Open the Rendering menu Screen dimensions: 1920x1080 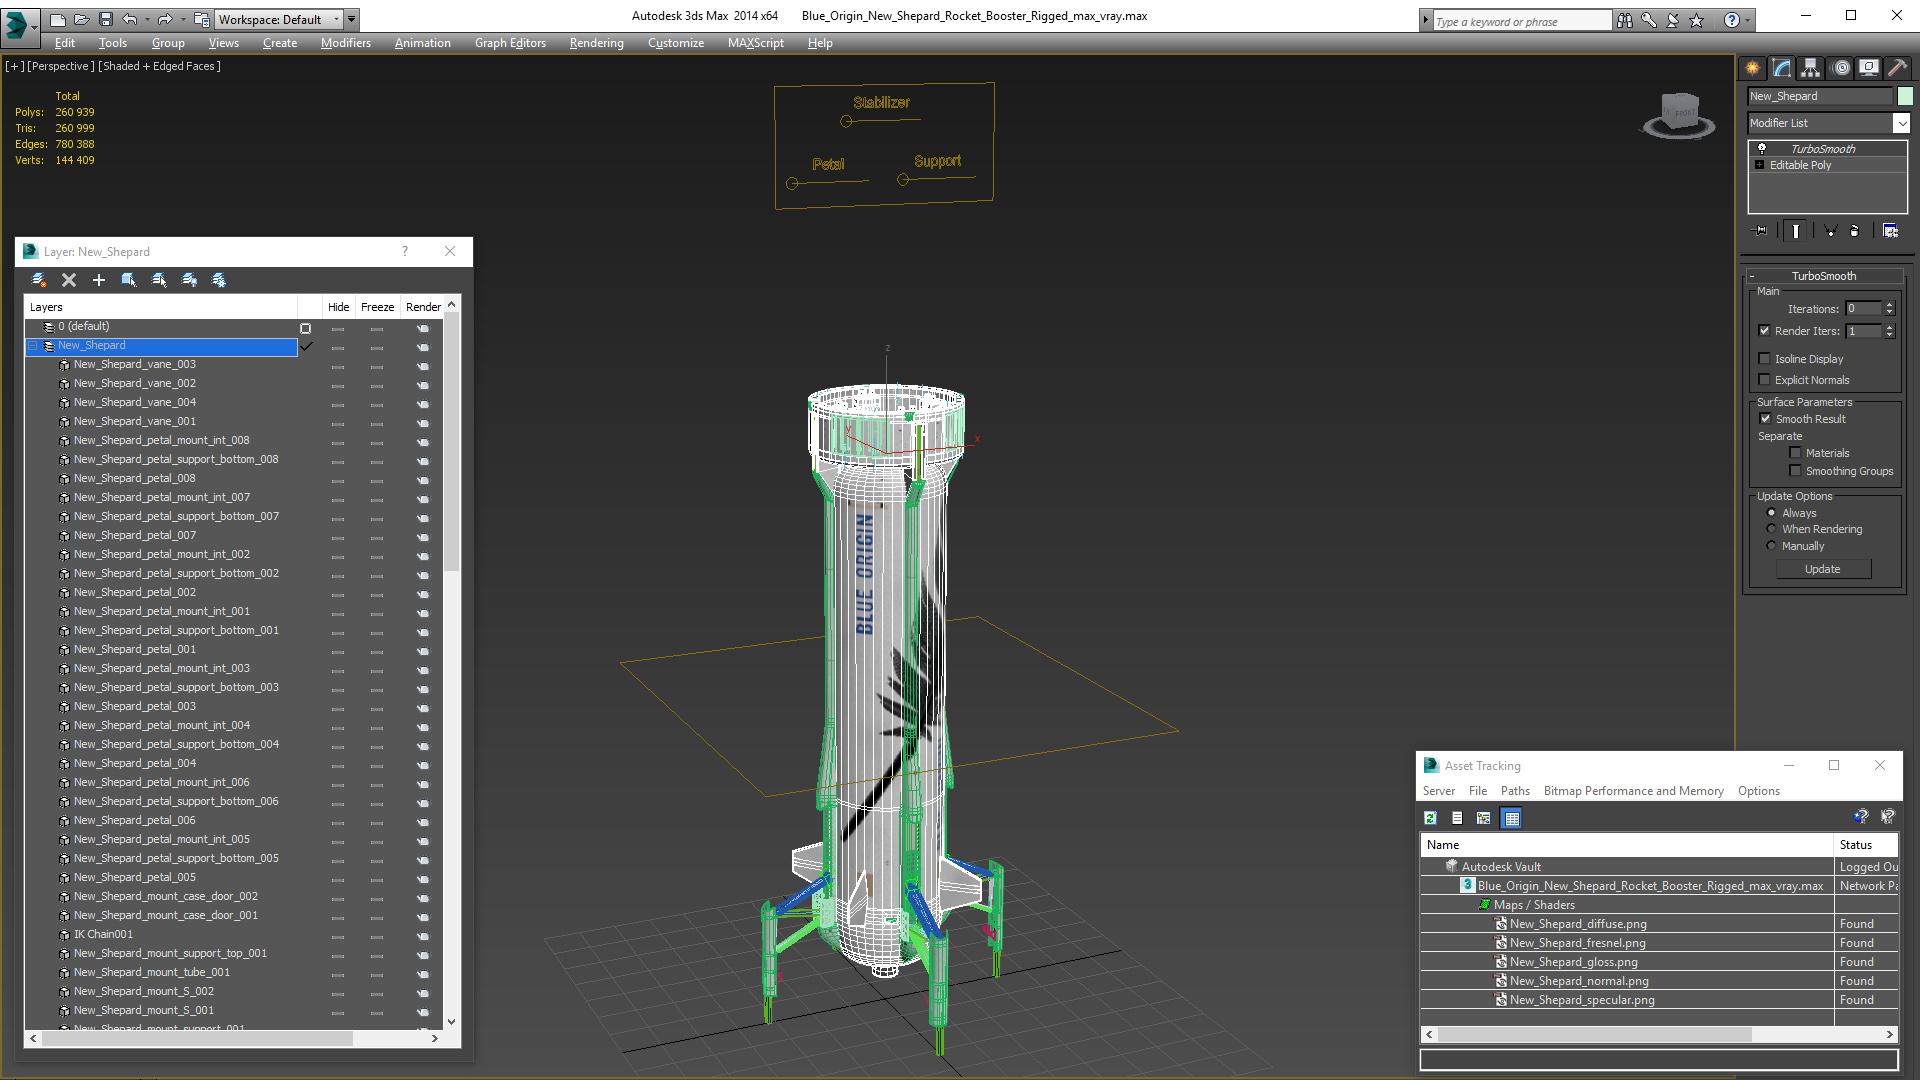click(596, 43)
